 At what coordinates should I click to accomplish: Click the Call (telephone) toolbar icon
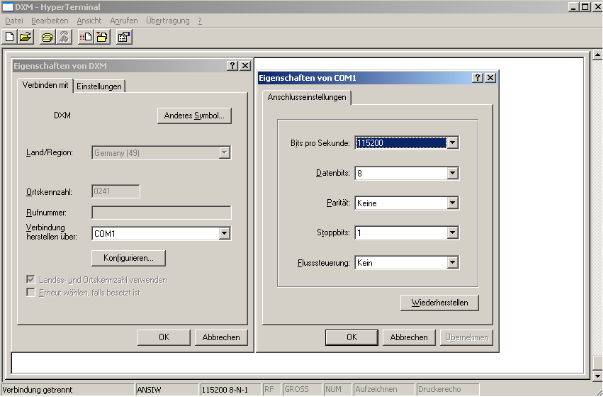click(x=48, y=37)
